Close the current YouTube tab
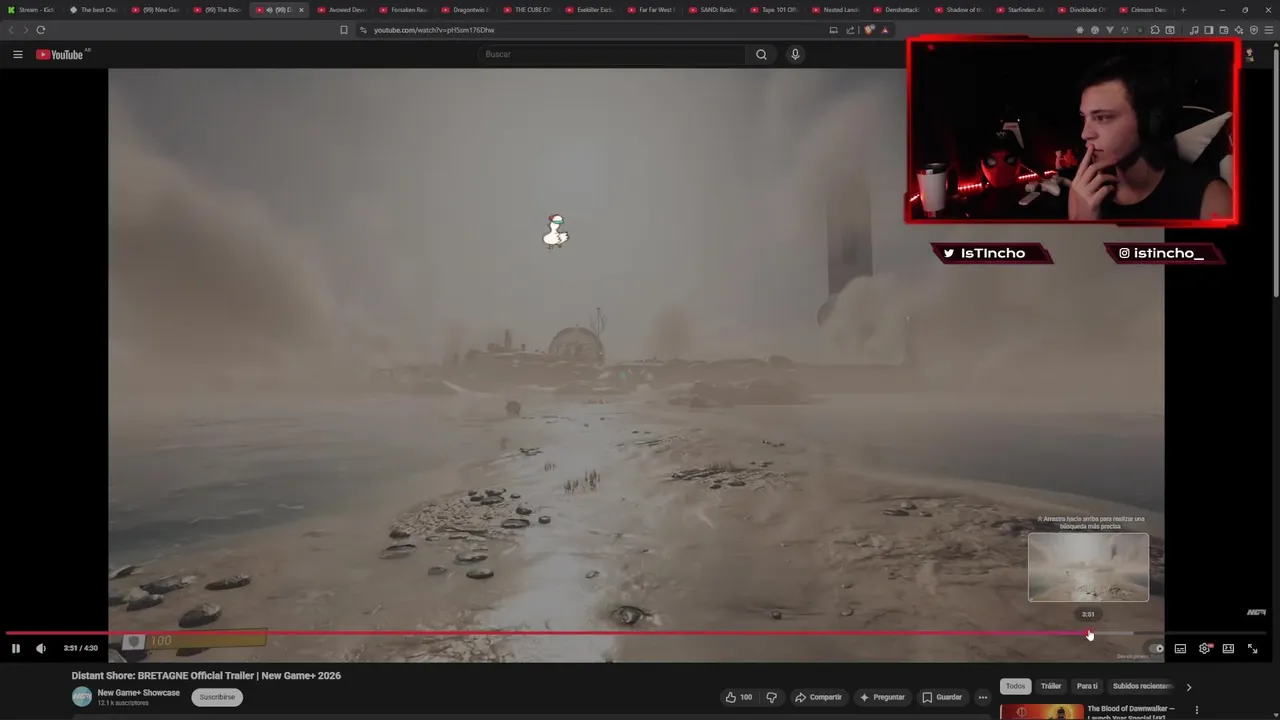1280x720 pixels. [301, 10]
